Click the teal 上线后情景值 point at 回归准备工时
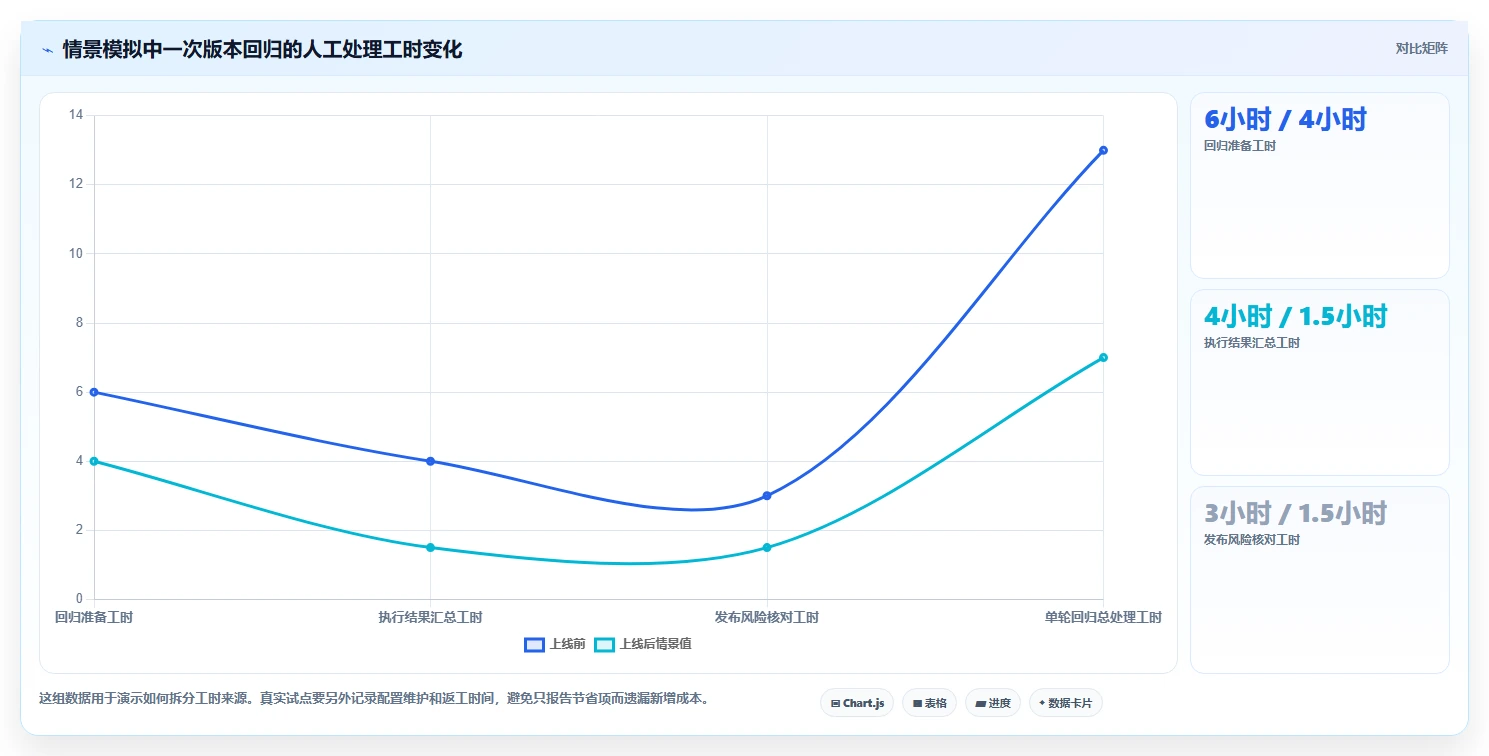Image resolution: width=1489 pixels, height=756 pixels. tap(94, 461)
